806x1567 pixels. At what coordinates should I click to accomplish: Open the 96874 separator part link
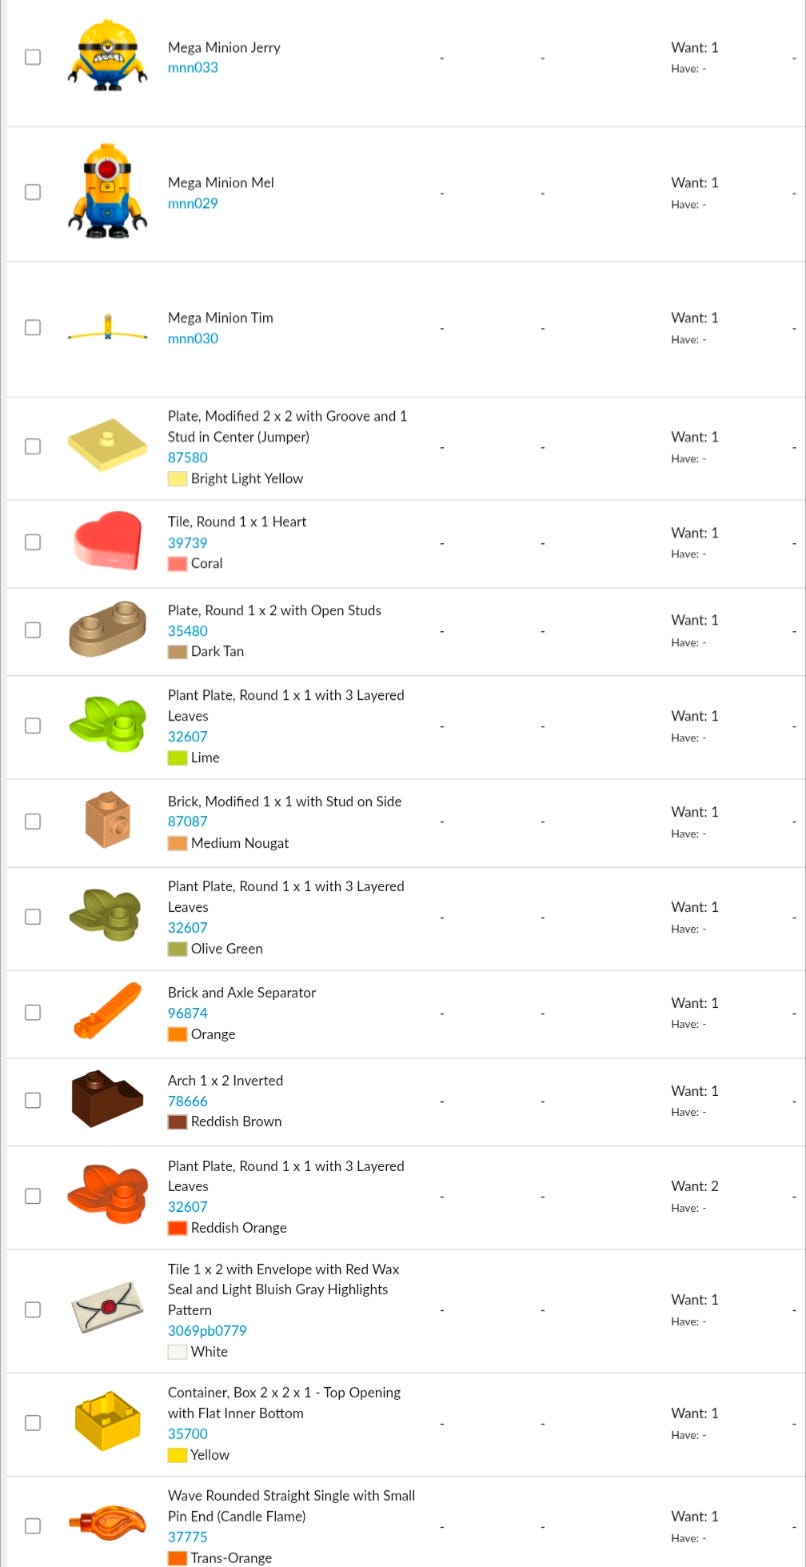(188, 1013)
